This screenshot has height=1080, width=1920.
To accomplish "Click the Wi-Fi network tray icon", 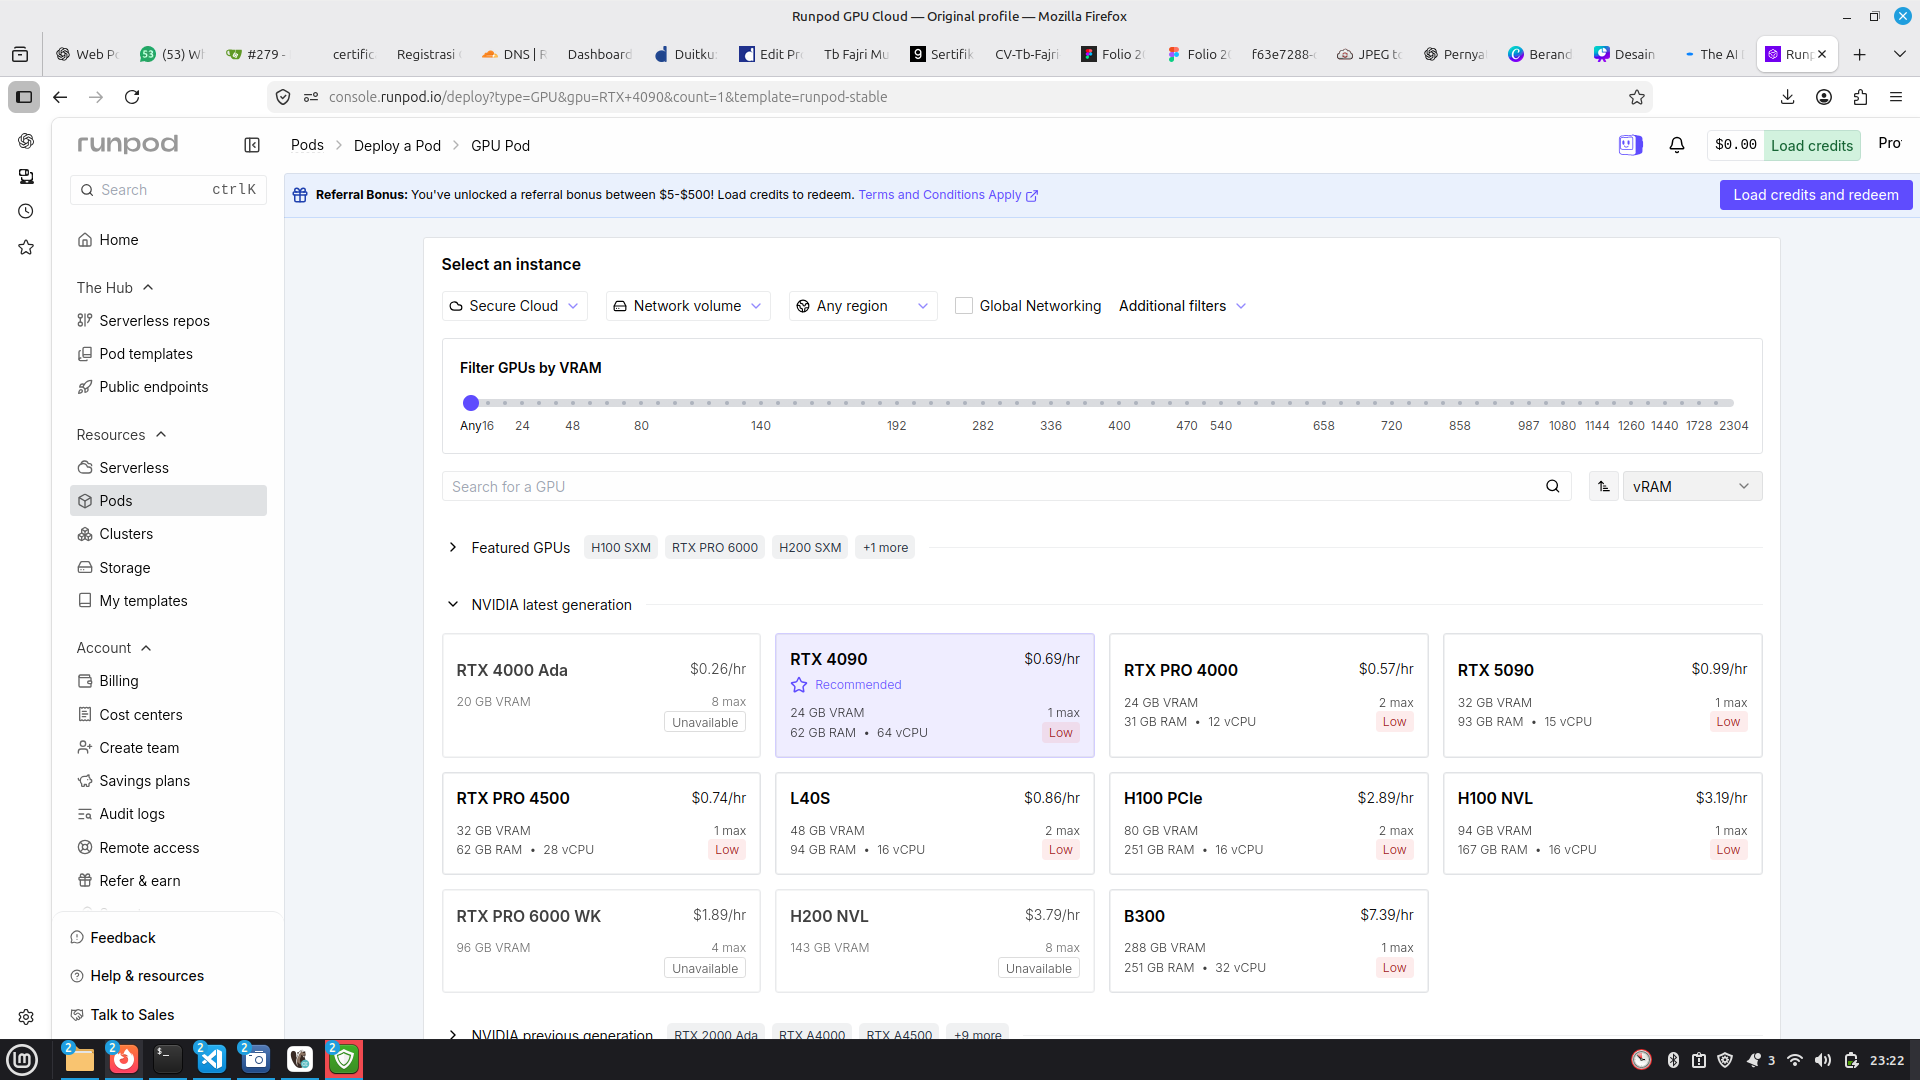I will point(1795,1060).
